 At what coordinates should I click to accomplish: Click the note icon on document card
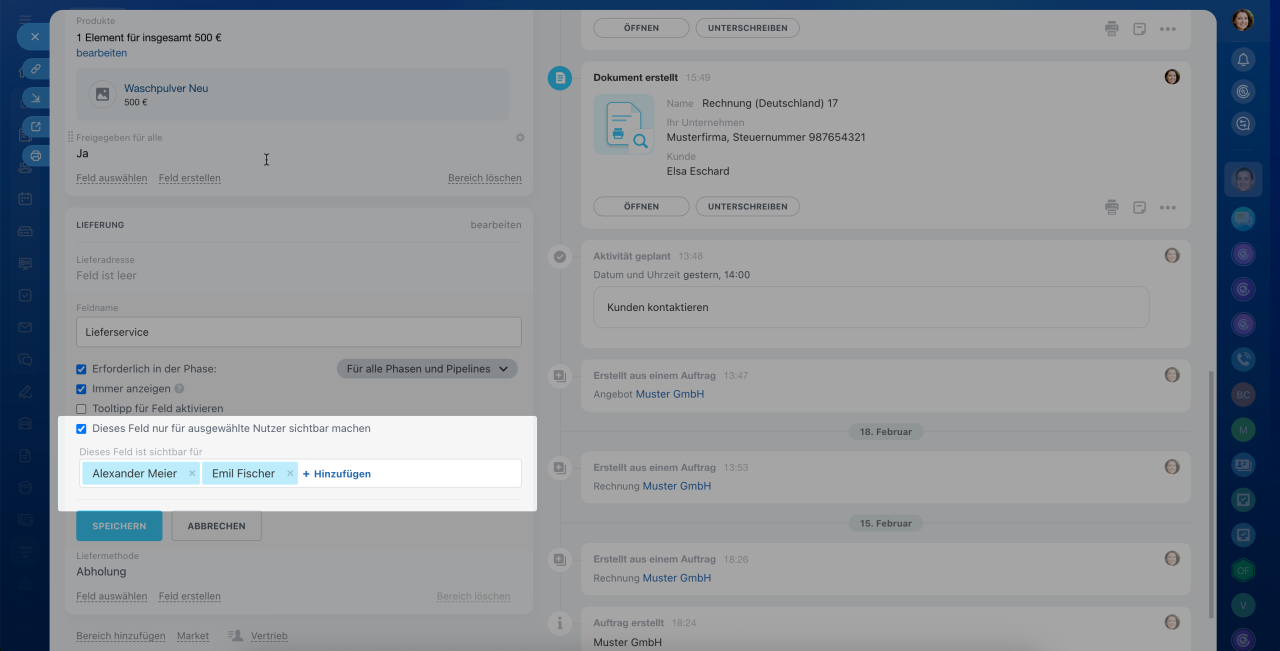click(x=1139, y=207)
